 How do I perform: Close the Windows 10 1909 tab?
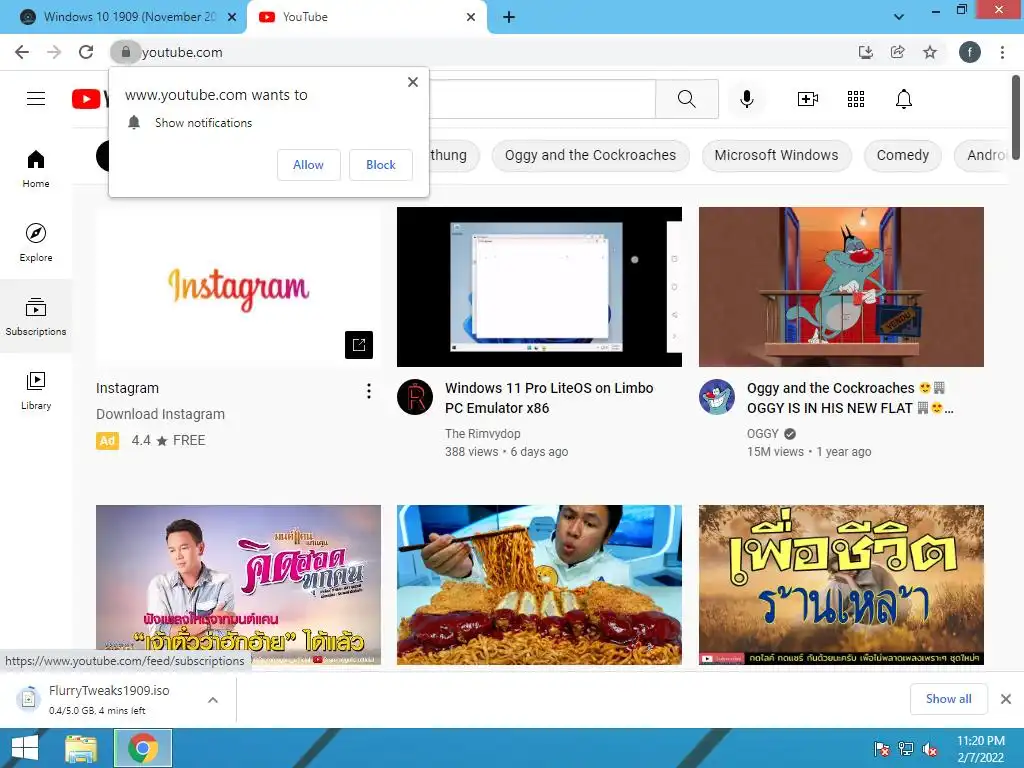pyautogui.click(x=231, y=17)
